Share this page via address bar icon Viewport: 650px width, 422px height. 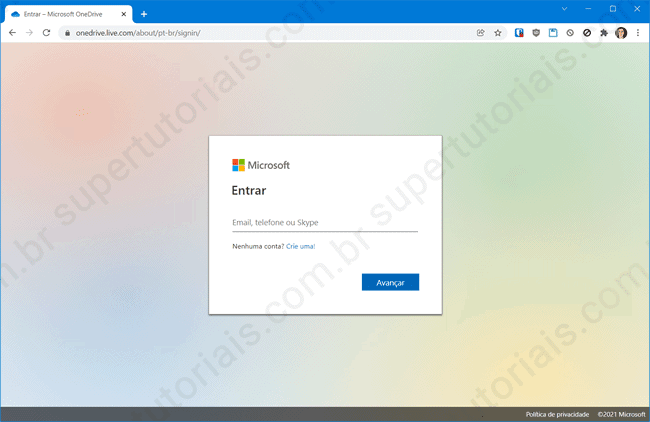481,33
